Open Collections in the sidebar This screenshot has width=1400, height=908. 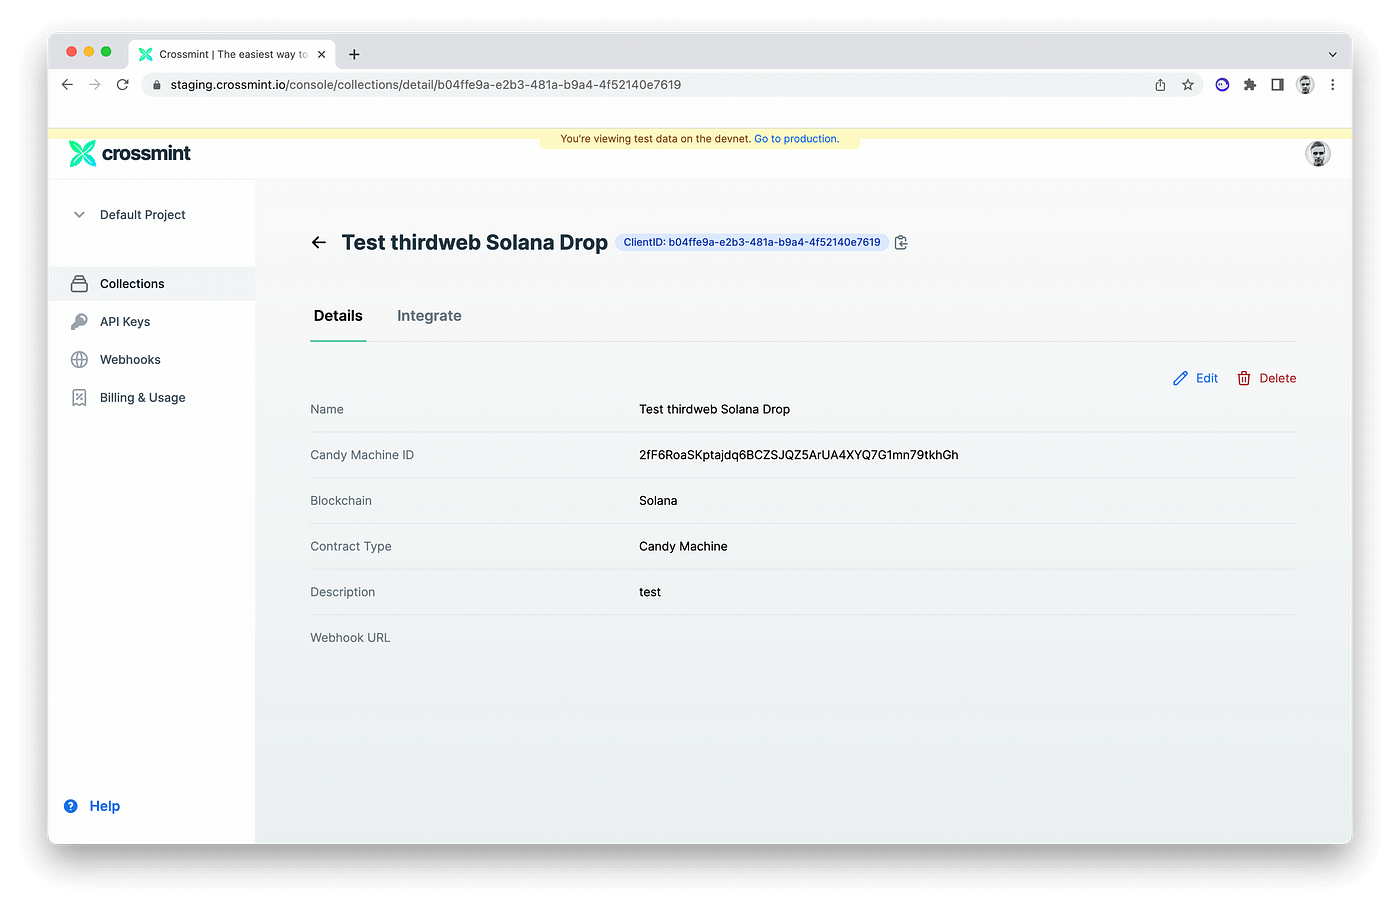(x=152, y=284)
